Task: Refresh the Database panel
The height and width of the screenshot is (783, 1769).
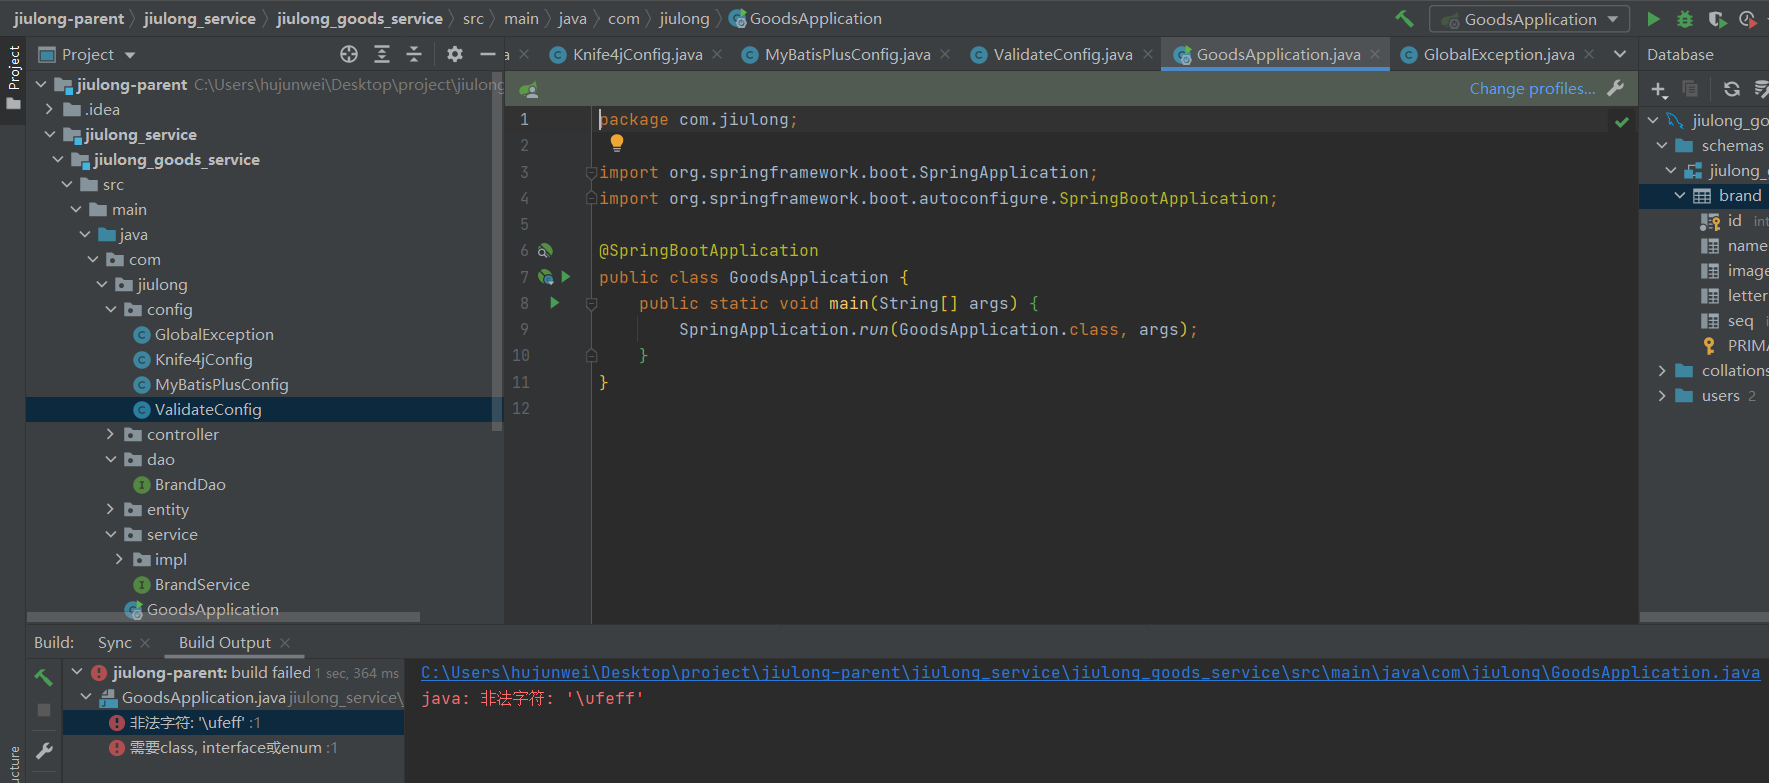Action: (x=1732, y=89)
